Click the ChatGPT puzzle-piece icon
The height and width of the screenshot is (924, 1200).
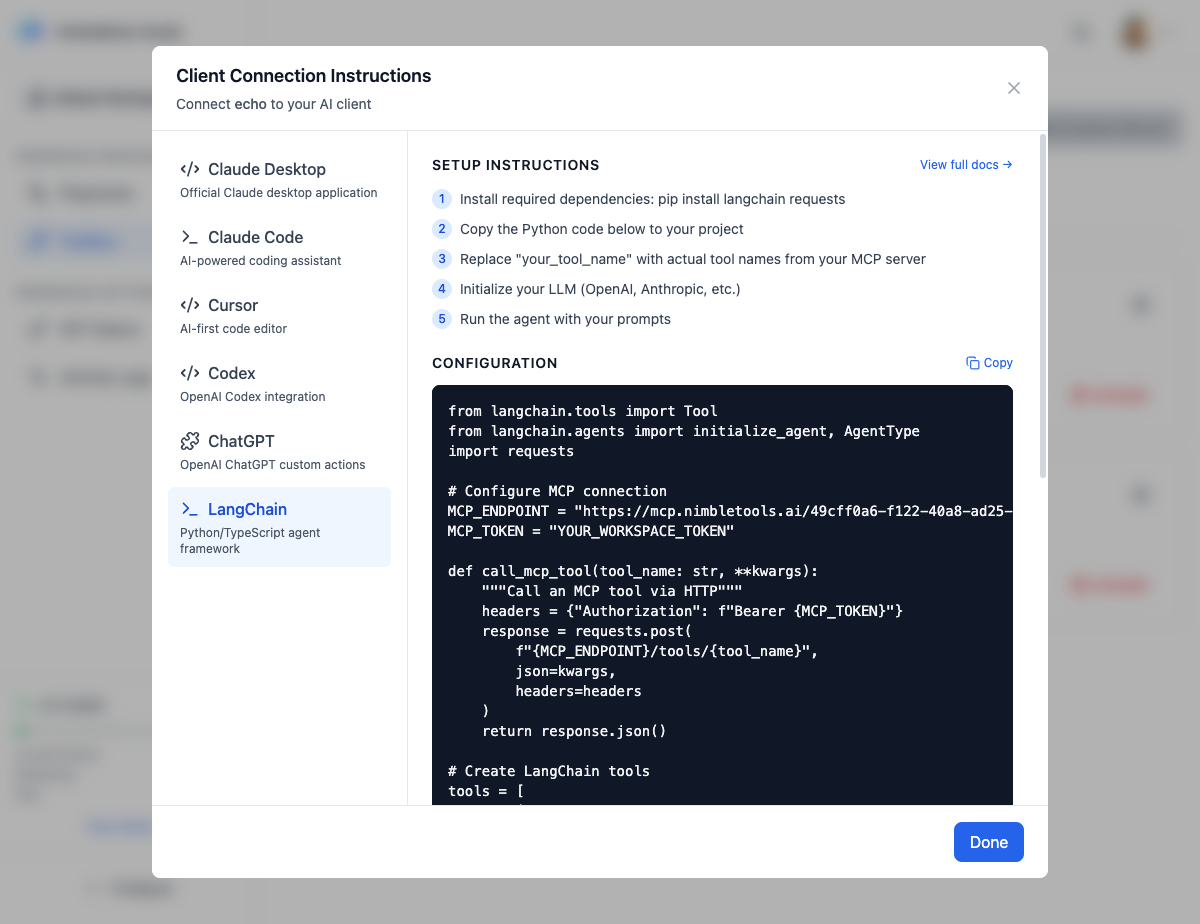coord(189,441)
